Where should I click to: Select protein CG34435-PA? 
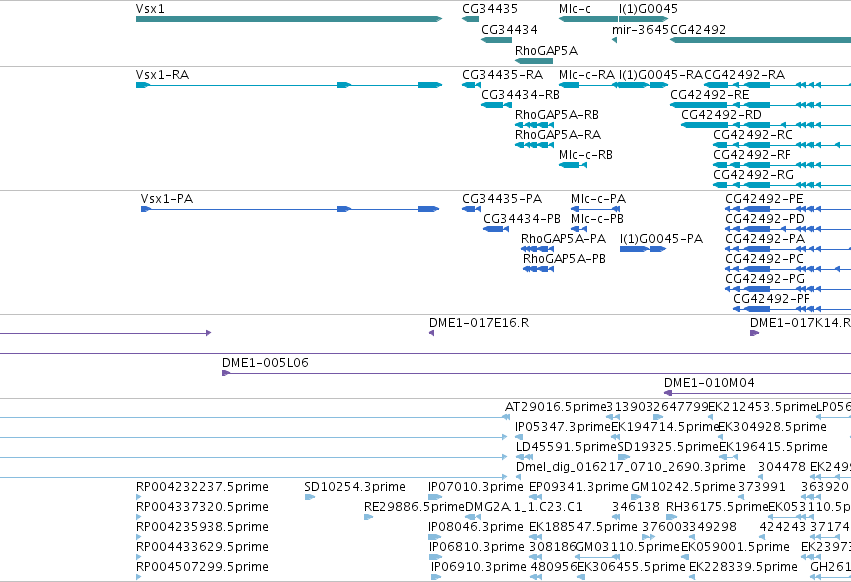click(x=471, y=209)
